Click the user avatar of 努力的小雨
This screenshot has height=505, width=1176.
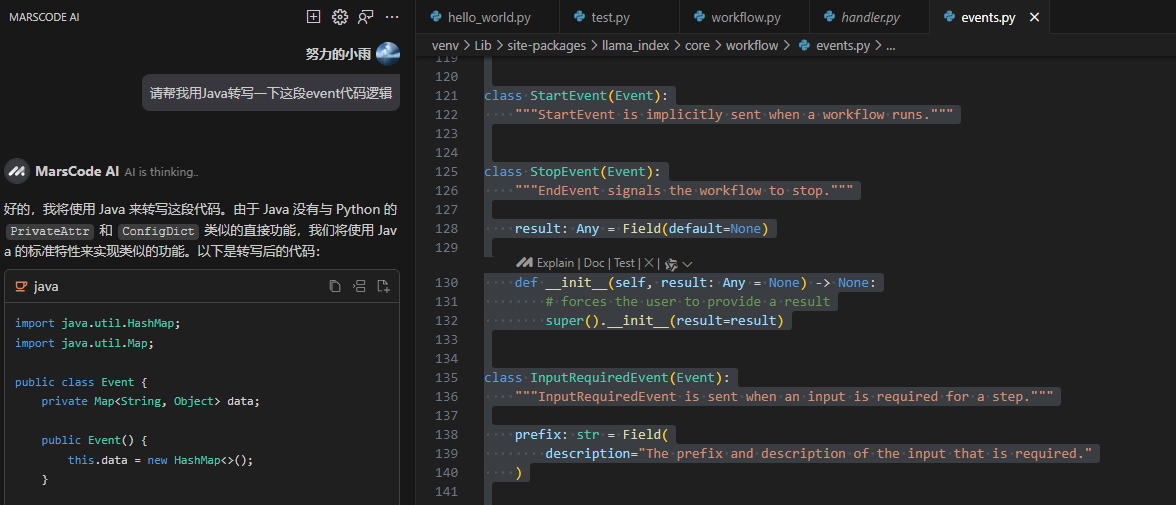(388, 54)
